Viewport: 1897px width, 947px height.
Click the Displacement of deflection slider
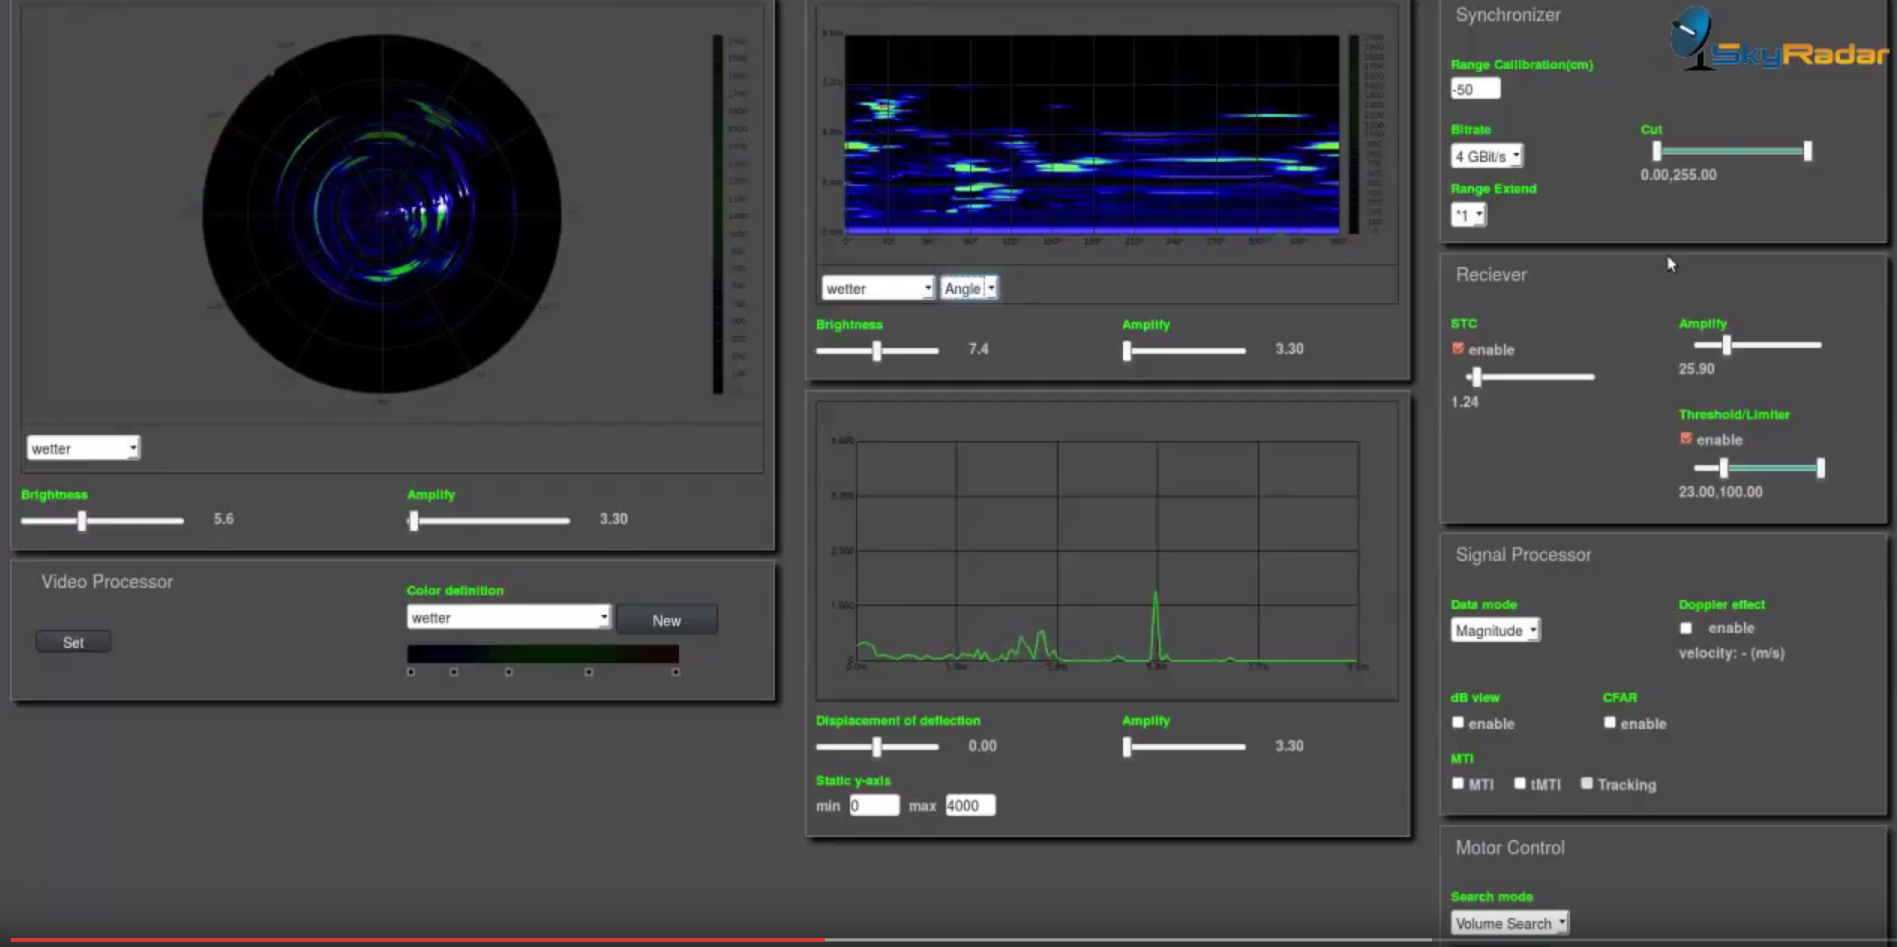coord(877,747)
